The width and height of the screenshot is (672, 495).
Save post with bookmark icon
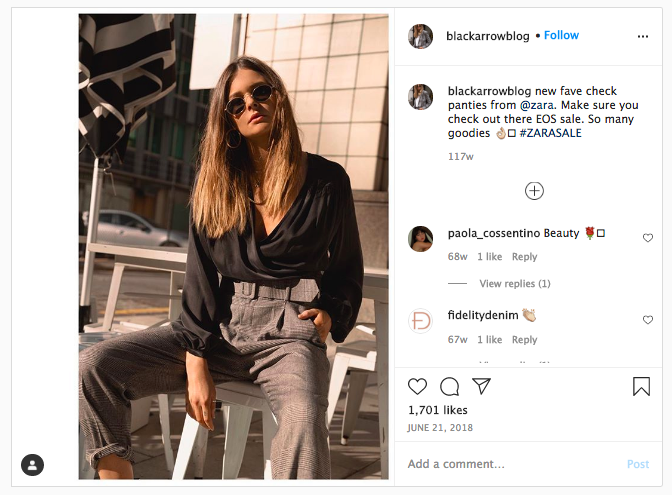(641, 386)
